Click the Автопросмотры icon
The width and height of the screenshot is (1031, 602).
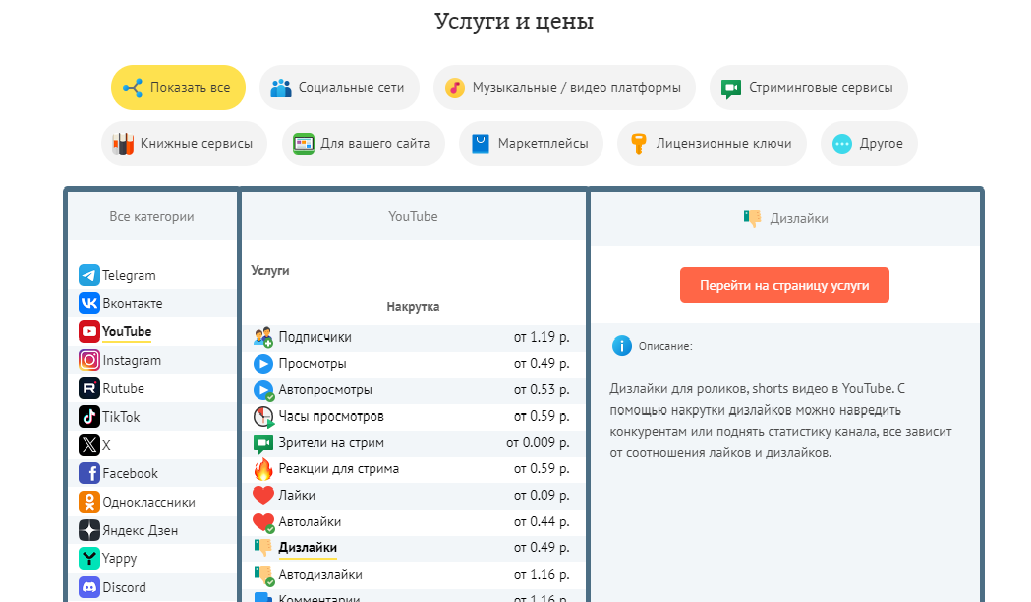(x=264, y=390)
